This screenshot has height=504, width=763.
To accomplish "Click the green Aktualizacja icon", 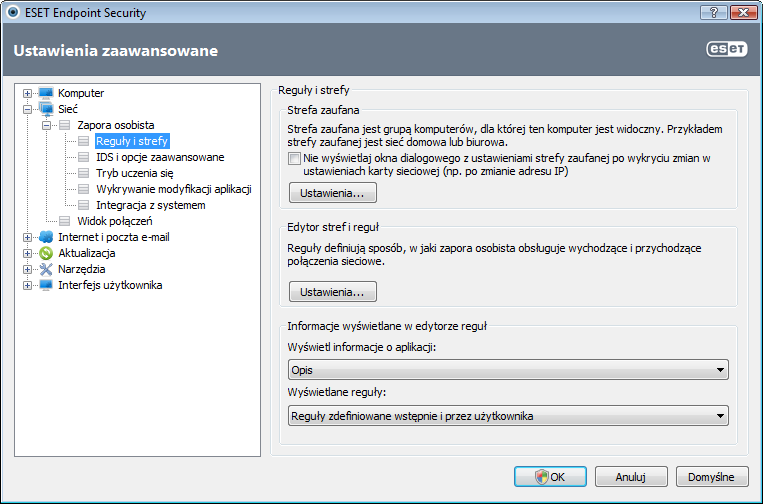I will tap(46, 253).
